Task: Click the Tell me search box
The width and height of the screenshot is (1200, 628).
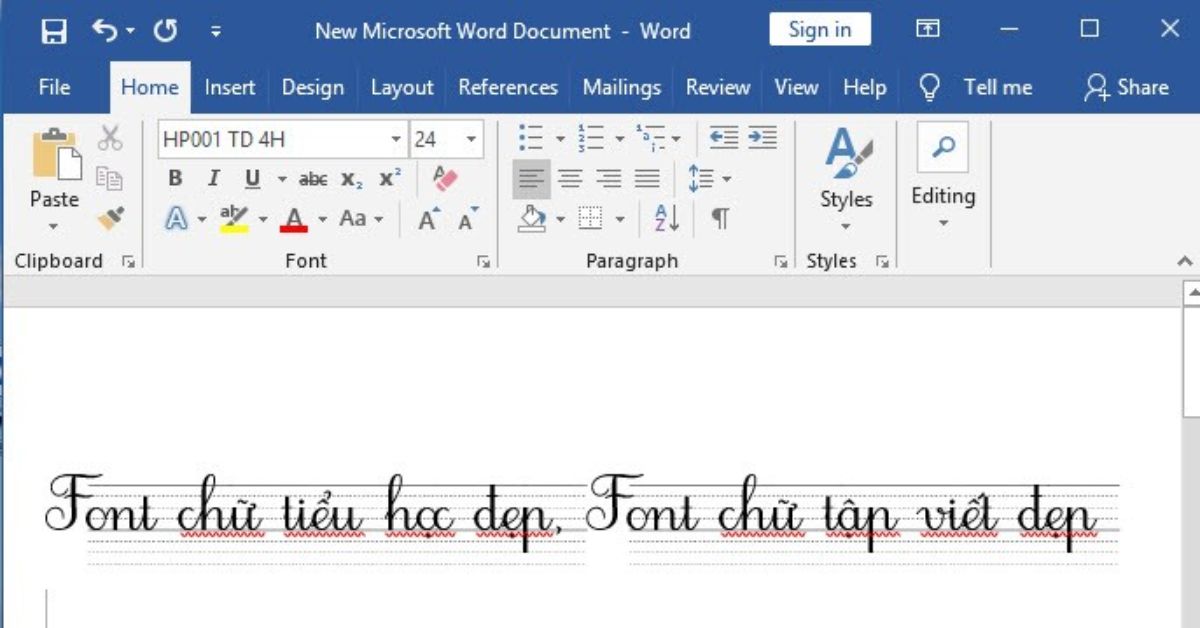Action: [976, 87]
